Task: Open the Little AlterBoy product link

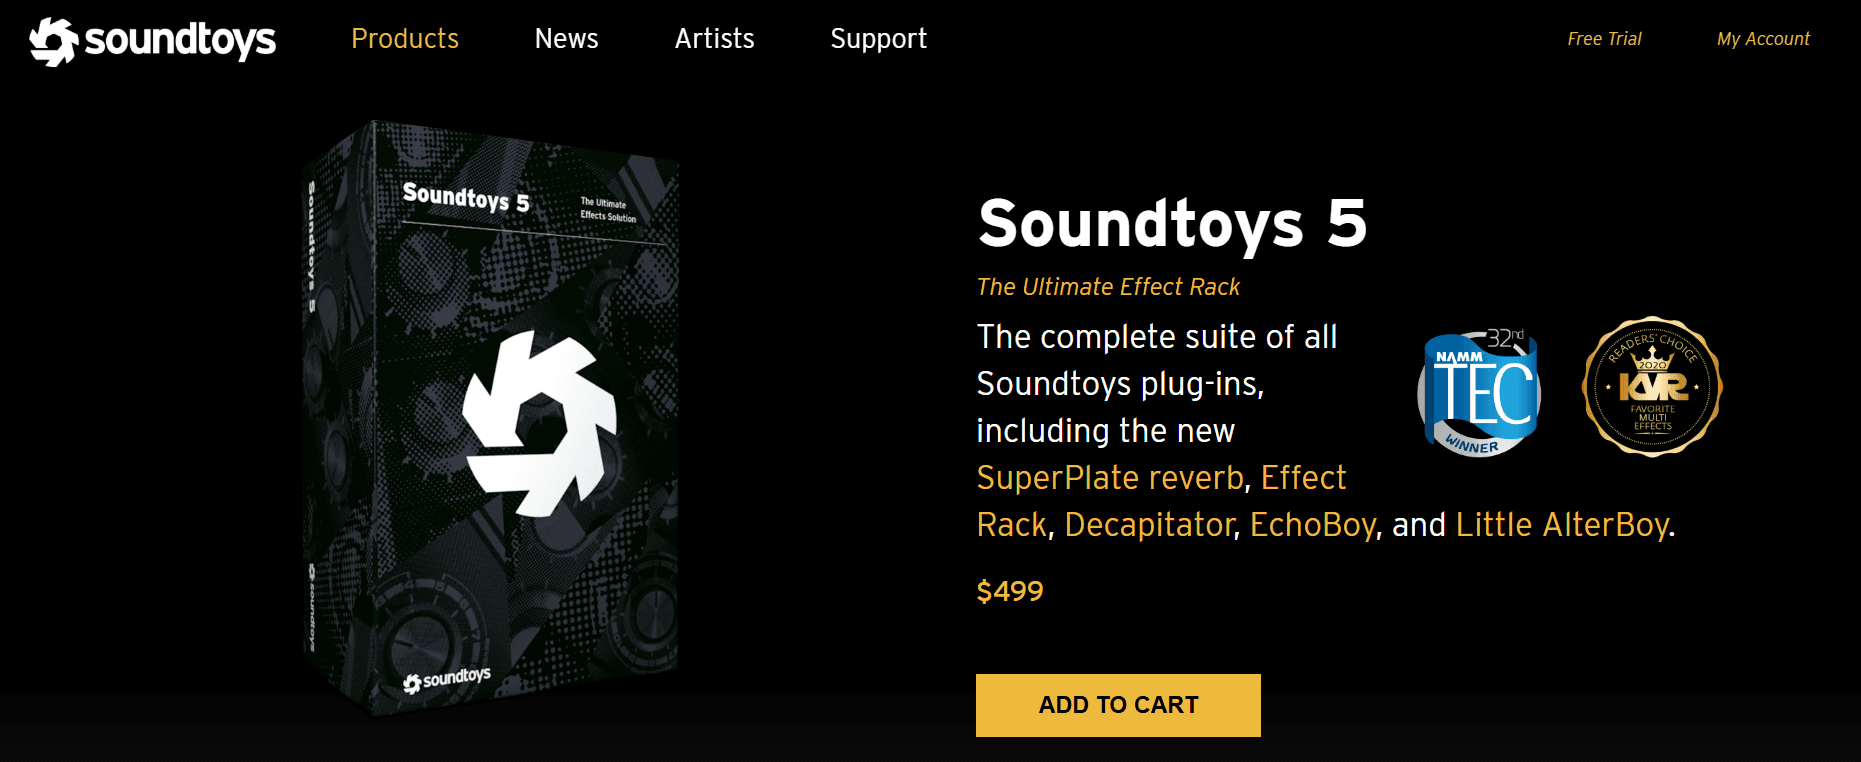Action: click(1564, 524)
